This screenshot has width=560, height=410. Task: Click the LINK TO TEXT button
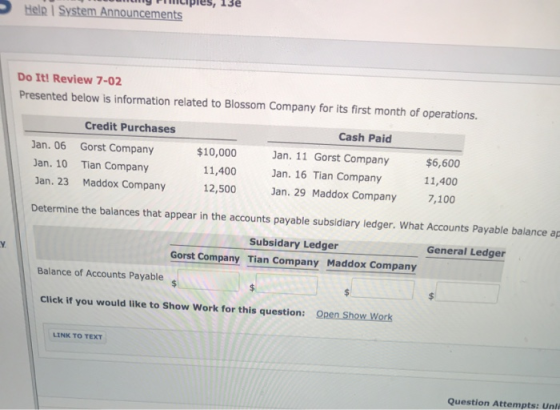[78, 336]
